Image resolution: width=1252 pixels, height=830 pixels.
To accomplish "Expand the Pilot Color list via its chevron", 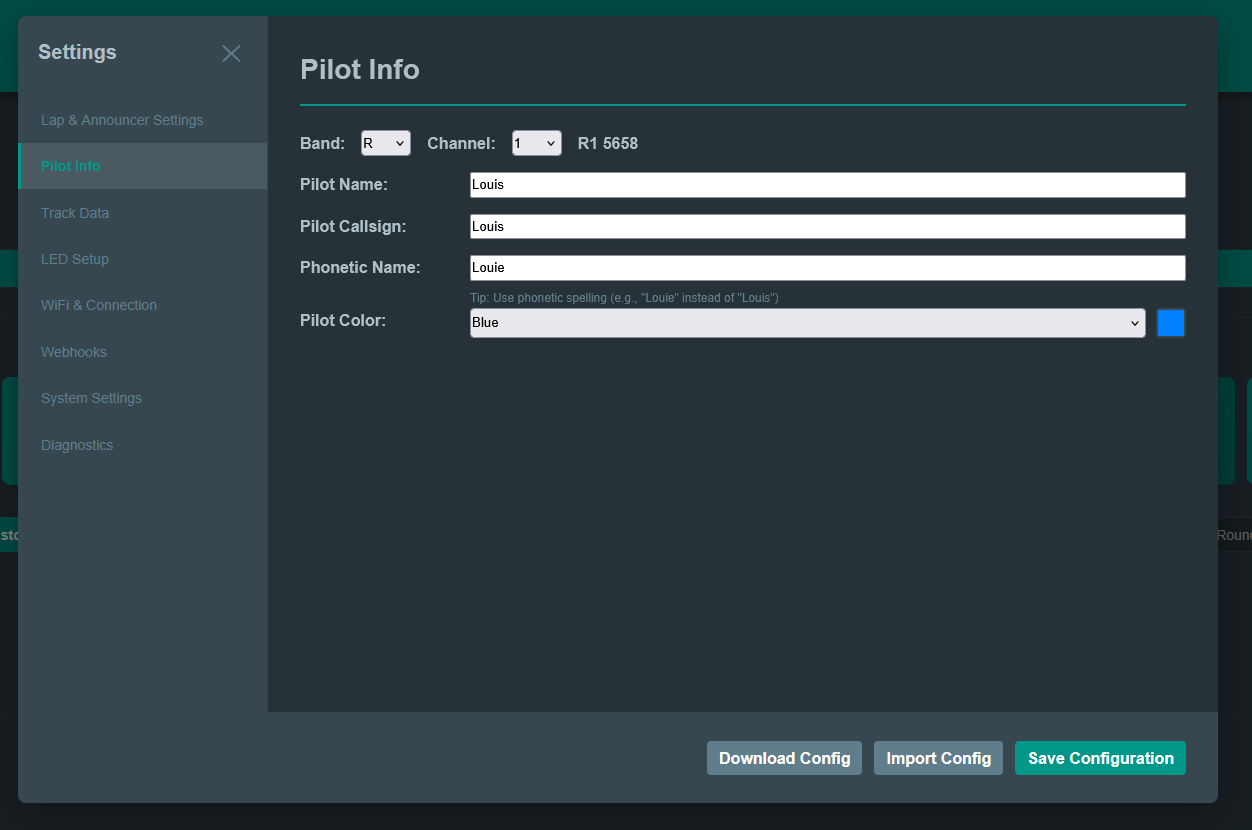I will coord(1134,323).
